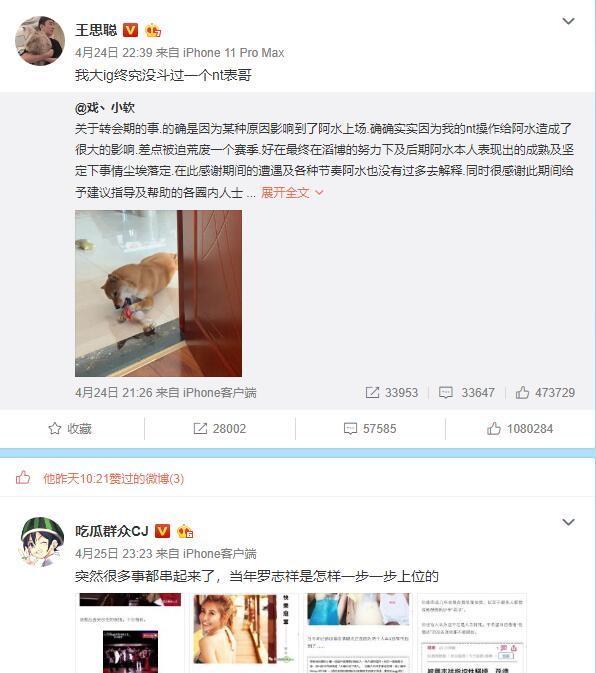Open the dropdown arrow on 王思聪's post
The image size is (596, 673).
[568, 21]
